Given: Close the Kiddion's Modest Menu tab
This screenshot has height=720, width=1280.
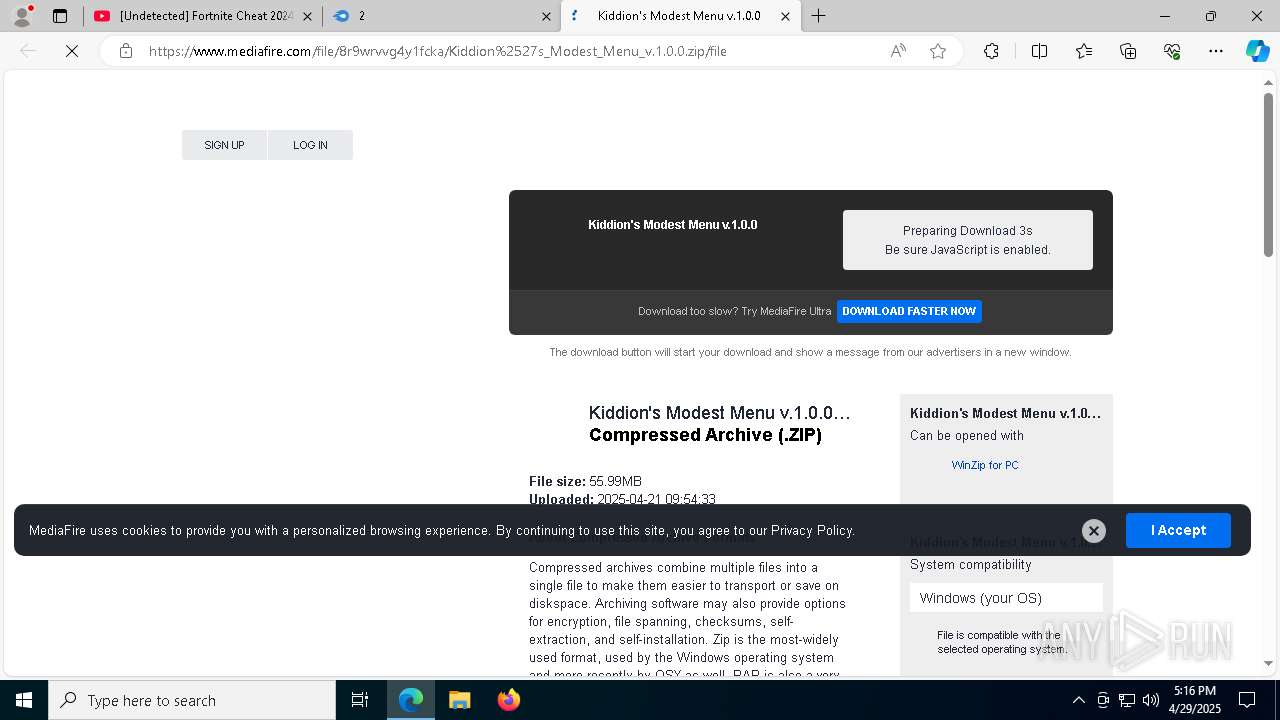Looking at the screenshot, I should pos(785,16).
